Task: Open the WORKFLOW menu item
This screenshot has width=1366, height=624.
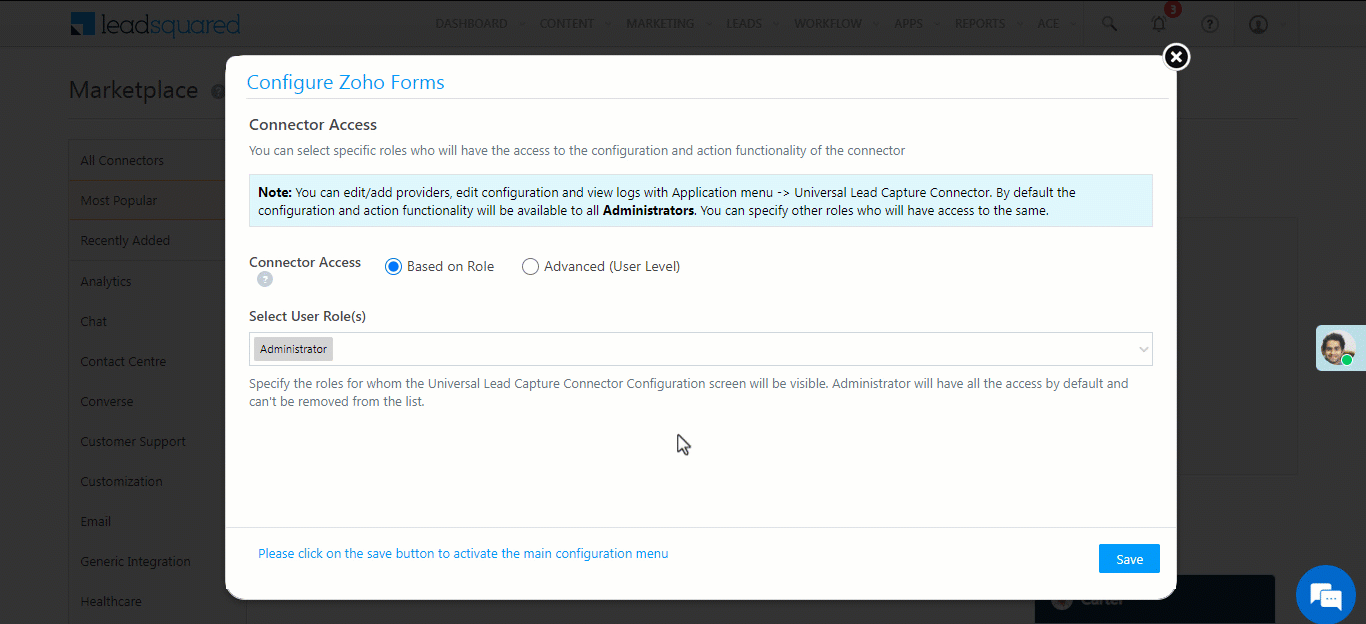Action: pos(828,23)
